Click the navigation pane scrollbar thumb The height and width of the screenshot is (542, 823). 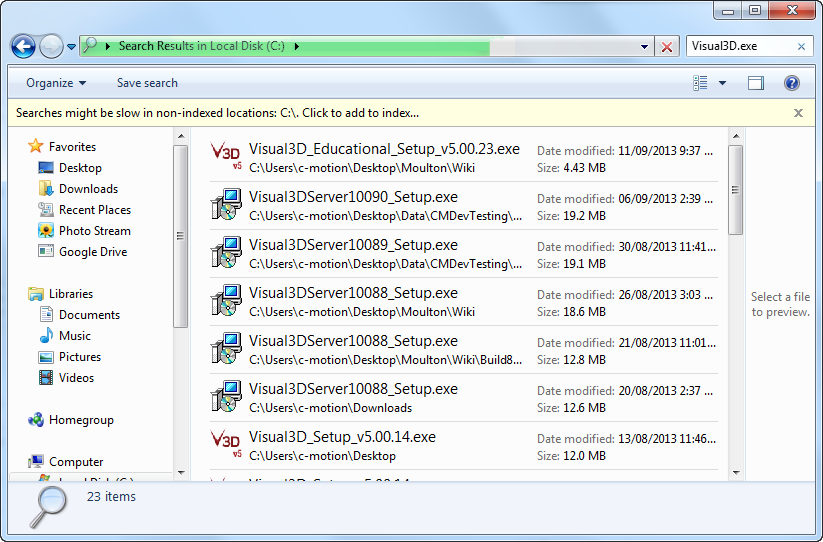(181, 236)
